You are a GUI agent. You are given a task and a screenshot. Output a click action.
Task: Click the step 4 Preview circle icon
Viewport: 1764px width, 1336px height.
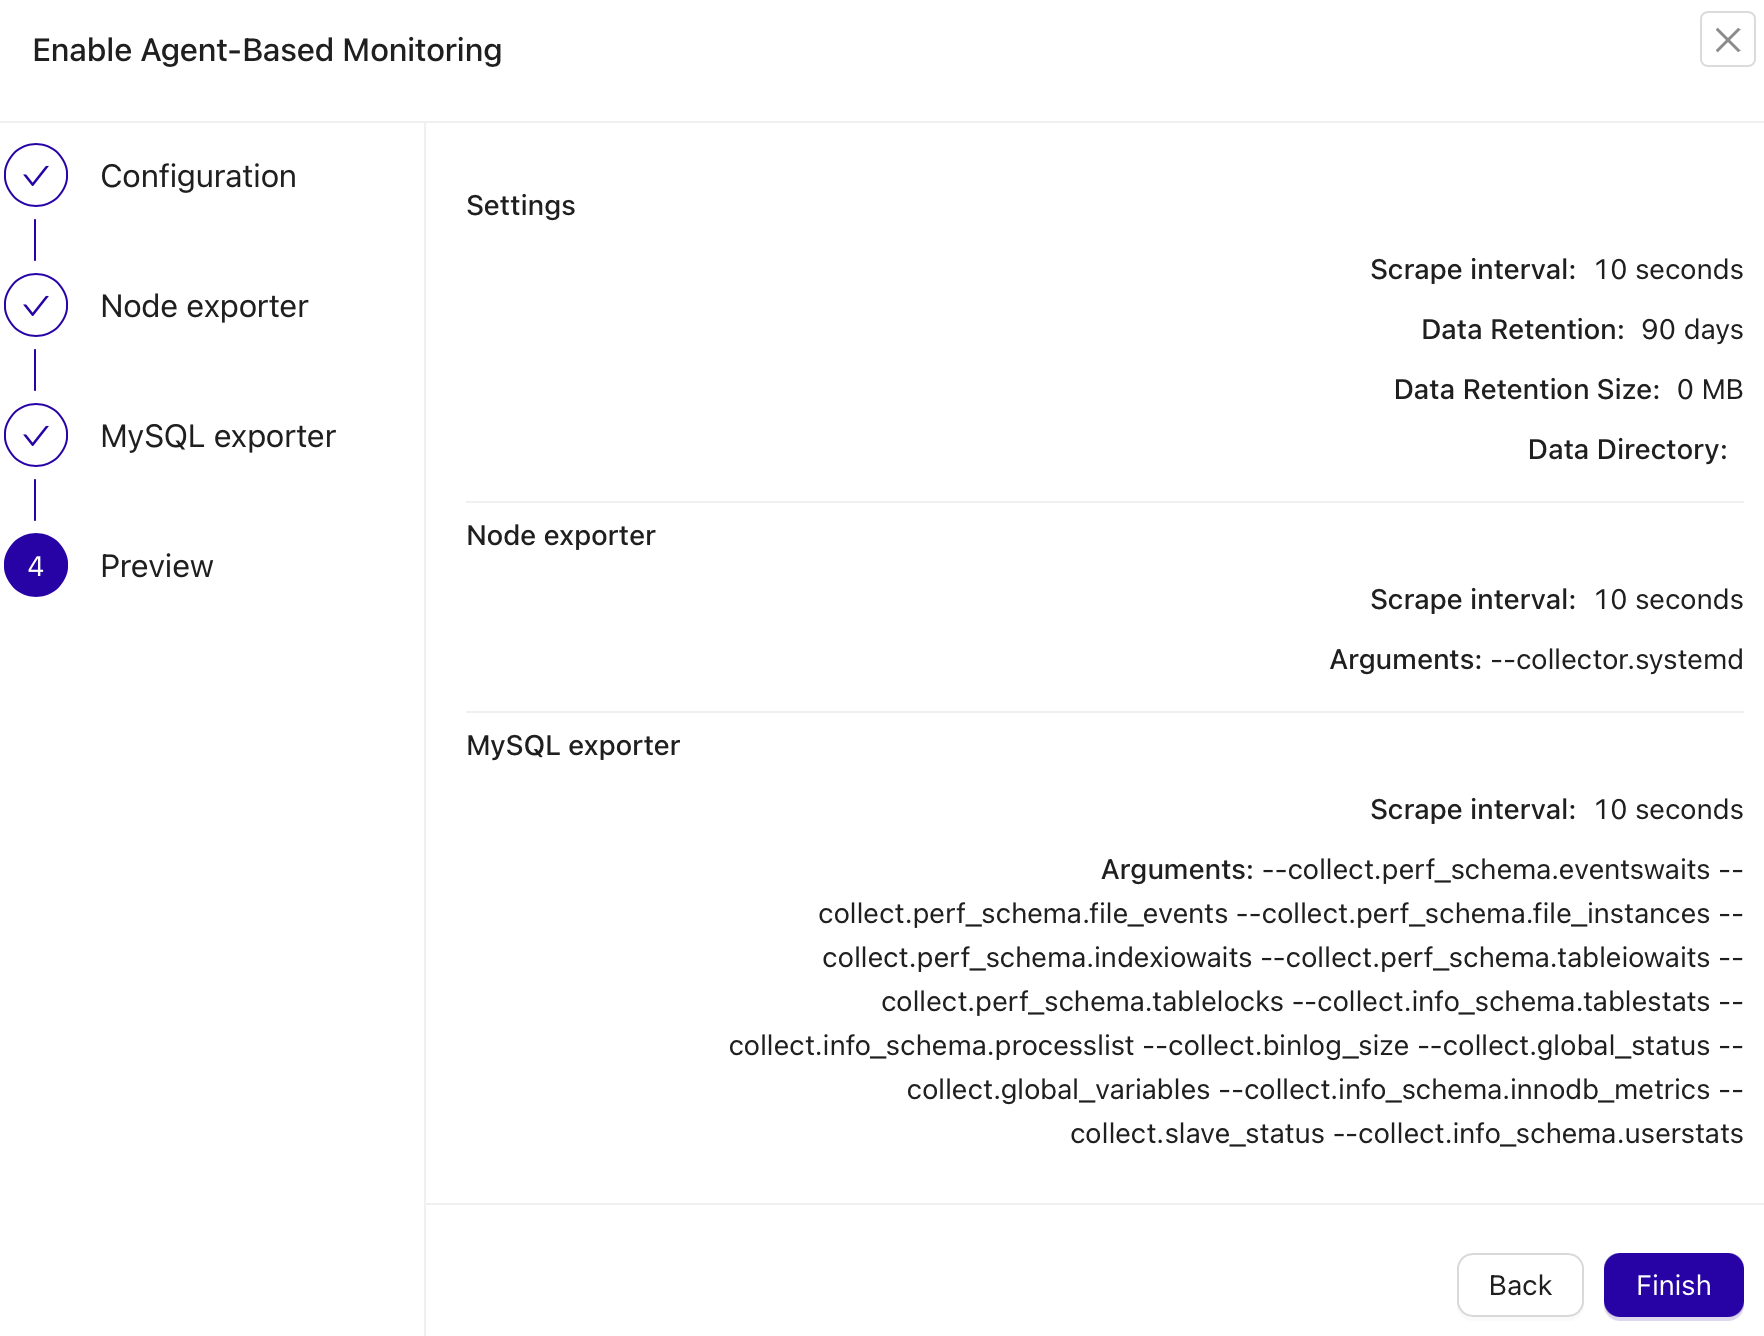pos(36,566)
